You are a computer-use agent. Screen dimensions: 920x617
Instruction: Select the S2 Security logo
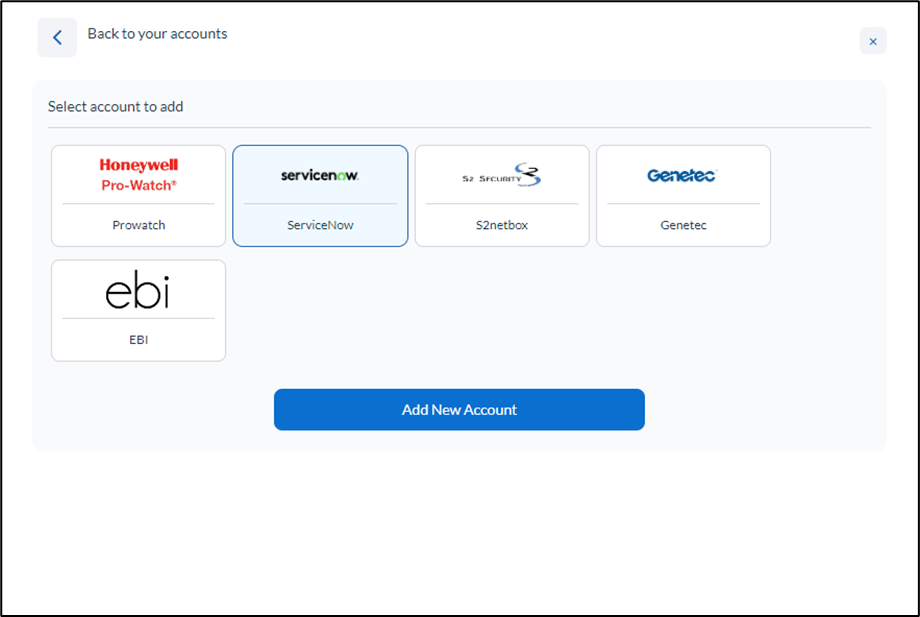tap(502, 175)
